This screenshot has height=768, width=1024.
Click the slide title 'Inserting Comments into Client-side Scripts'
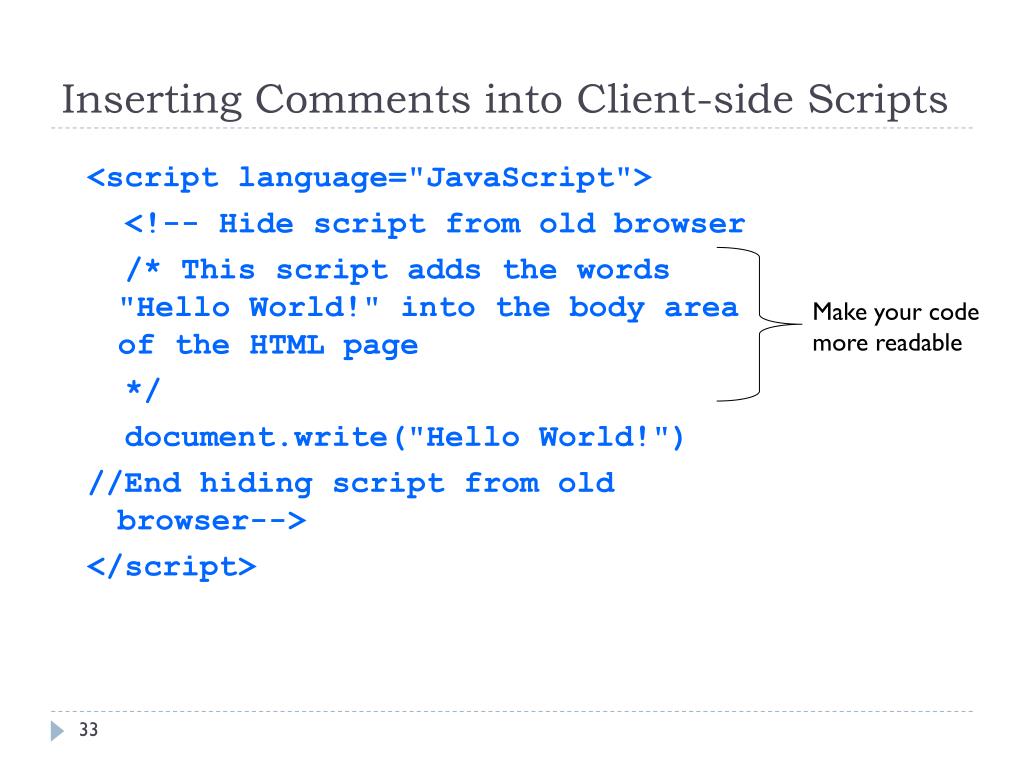click(504, 100)
